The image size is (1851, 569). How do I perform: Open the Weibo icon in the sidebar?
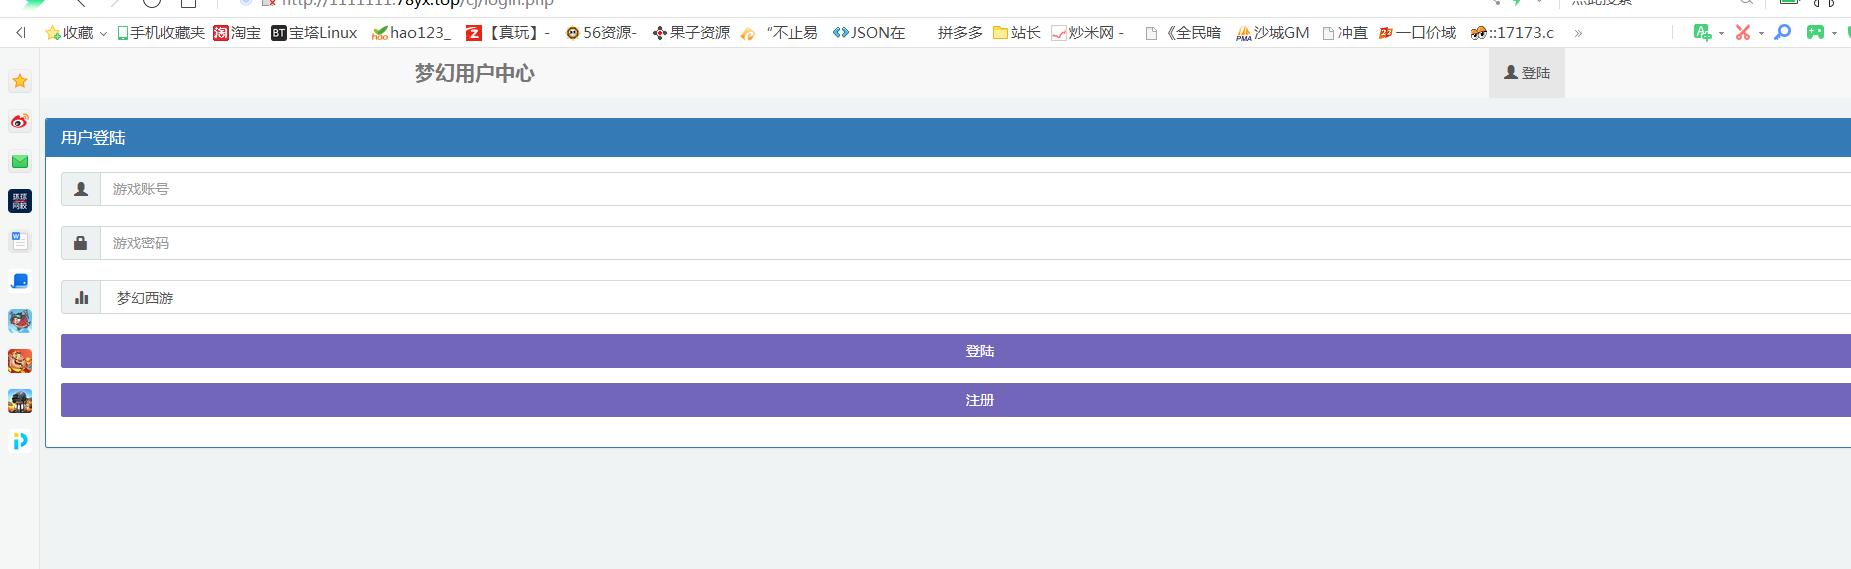coord(19,122)
